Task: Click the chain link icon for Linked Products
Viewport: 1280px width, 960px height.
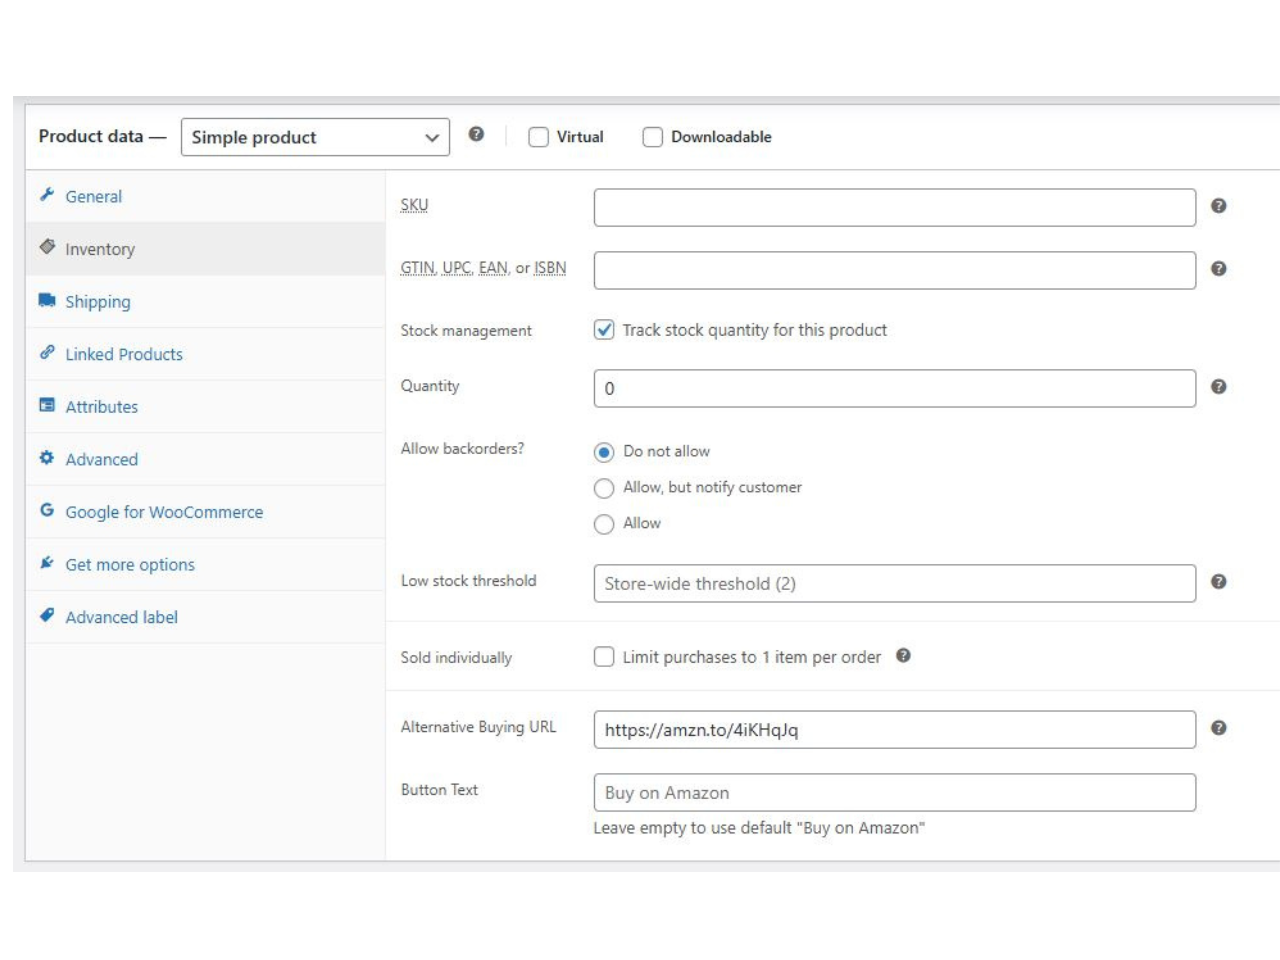Action: [x=46, y=353]
